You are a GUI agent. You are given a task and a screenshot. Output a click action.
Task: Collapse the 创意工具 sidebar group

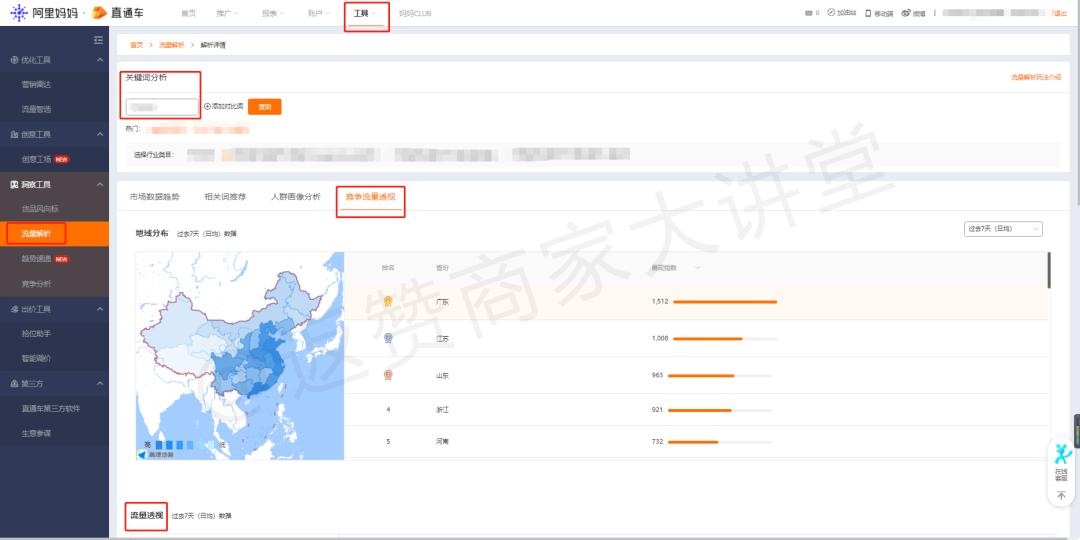(99, 134)
